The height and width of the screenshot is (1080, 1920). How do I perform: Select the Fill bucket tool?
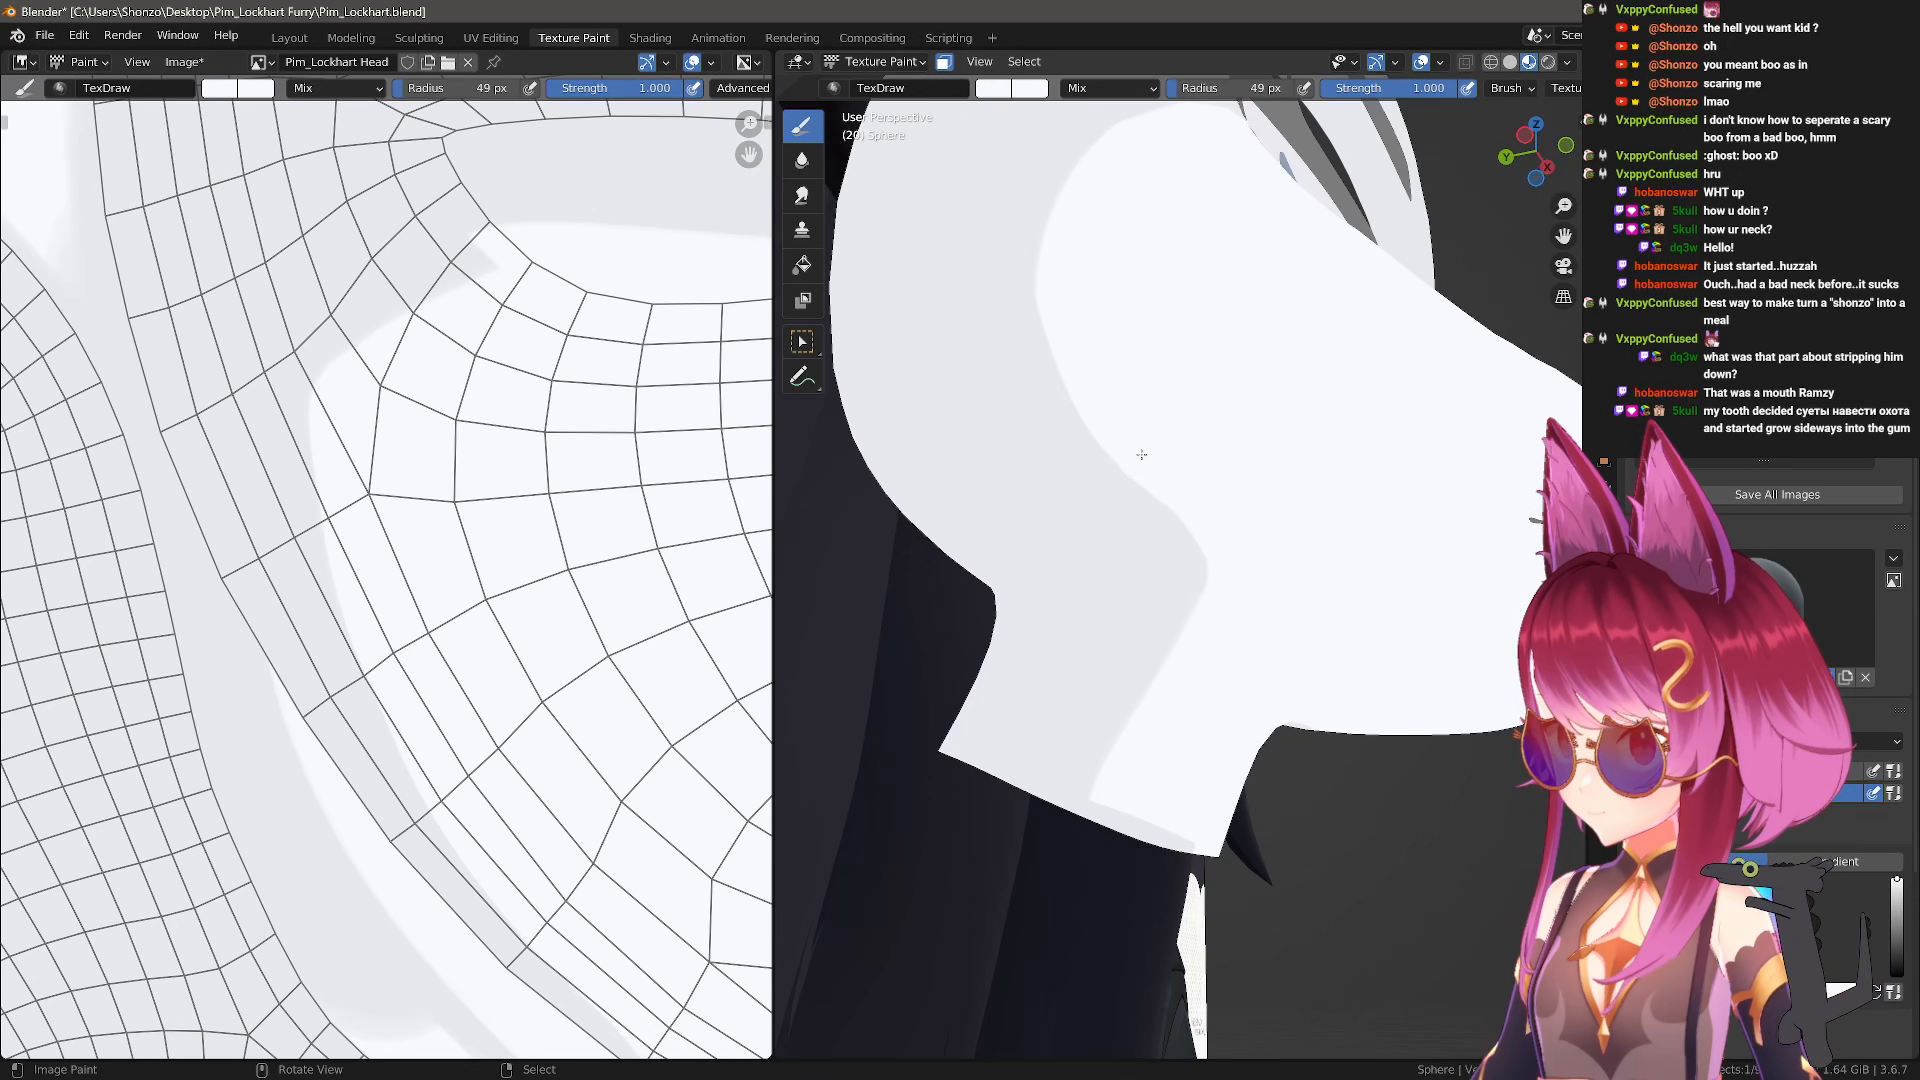pyautogui.click(x=802, y=266)
